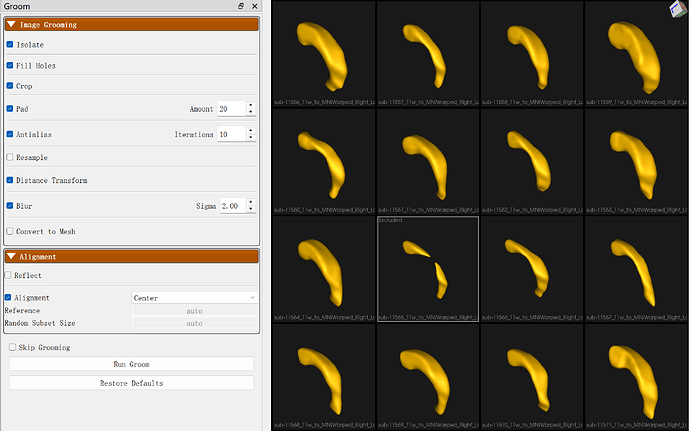Increase the Pad Amount value

(x=251, y=105)
